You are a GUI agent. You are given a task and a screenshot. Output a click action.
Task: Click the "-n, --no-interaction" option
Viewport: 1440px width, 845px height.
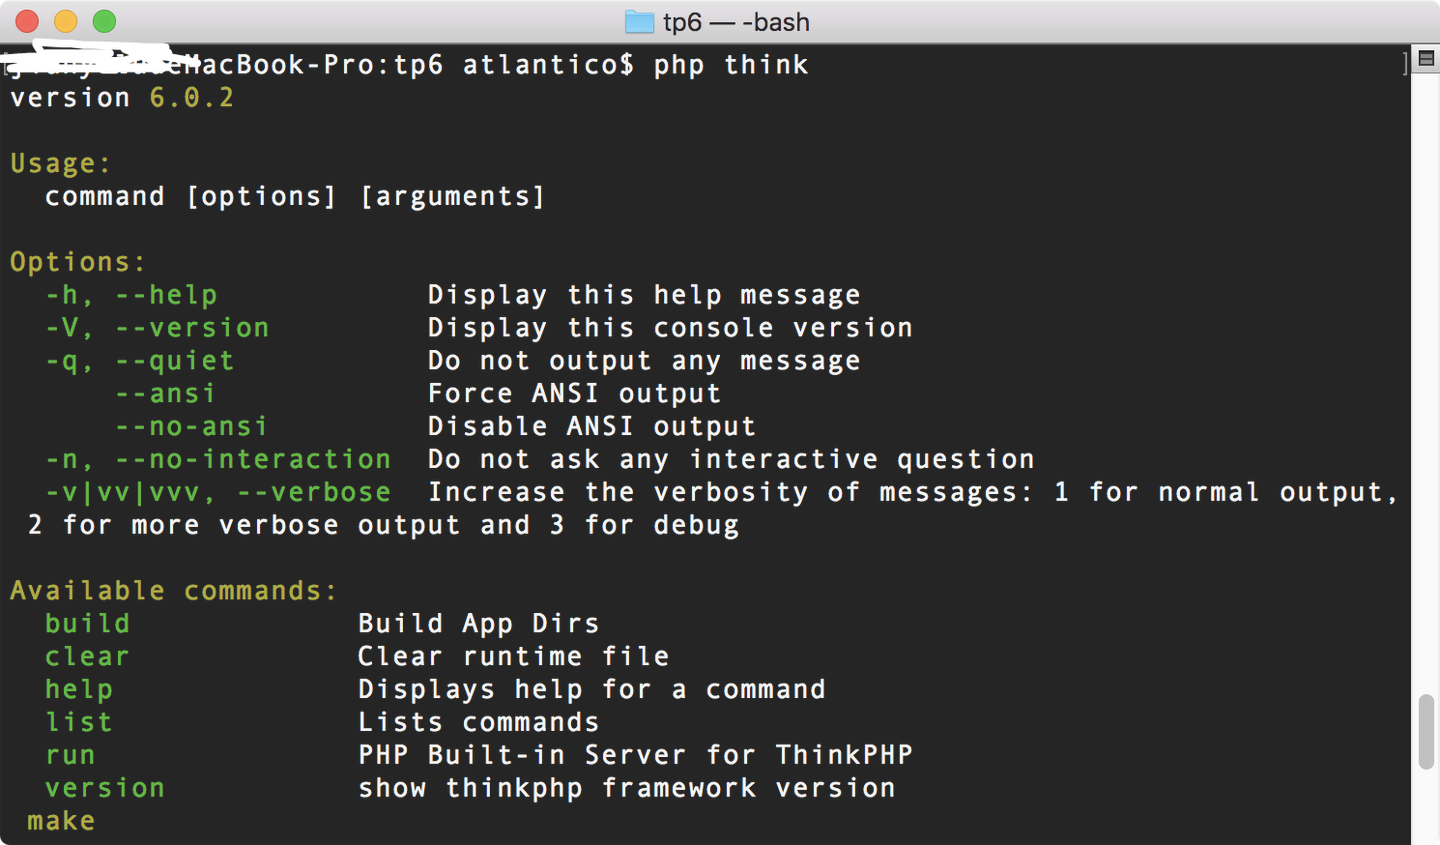[x=218, y=460]
